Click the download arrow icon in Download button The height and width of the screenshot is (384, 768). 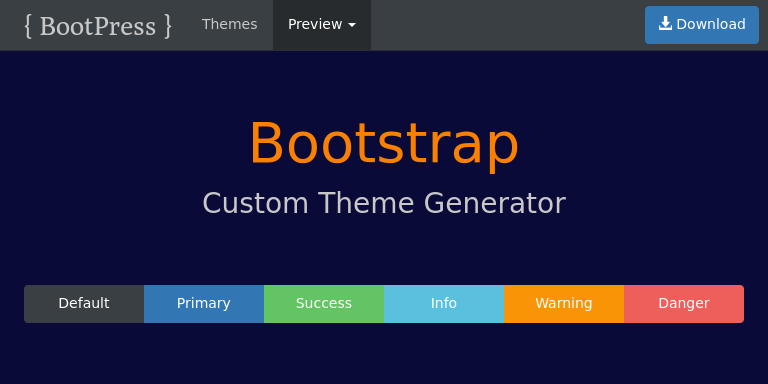665,24
